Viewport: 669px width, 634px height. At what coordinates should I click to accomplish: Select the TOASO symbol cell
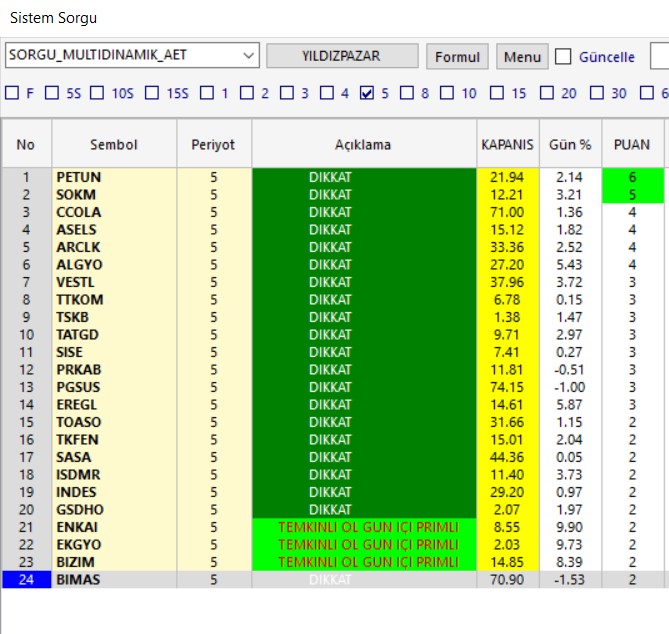click(x=114, y=422)
